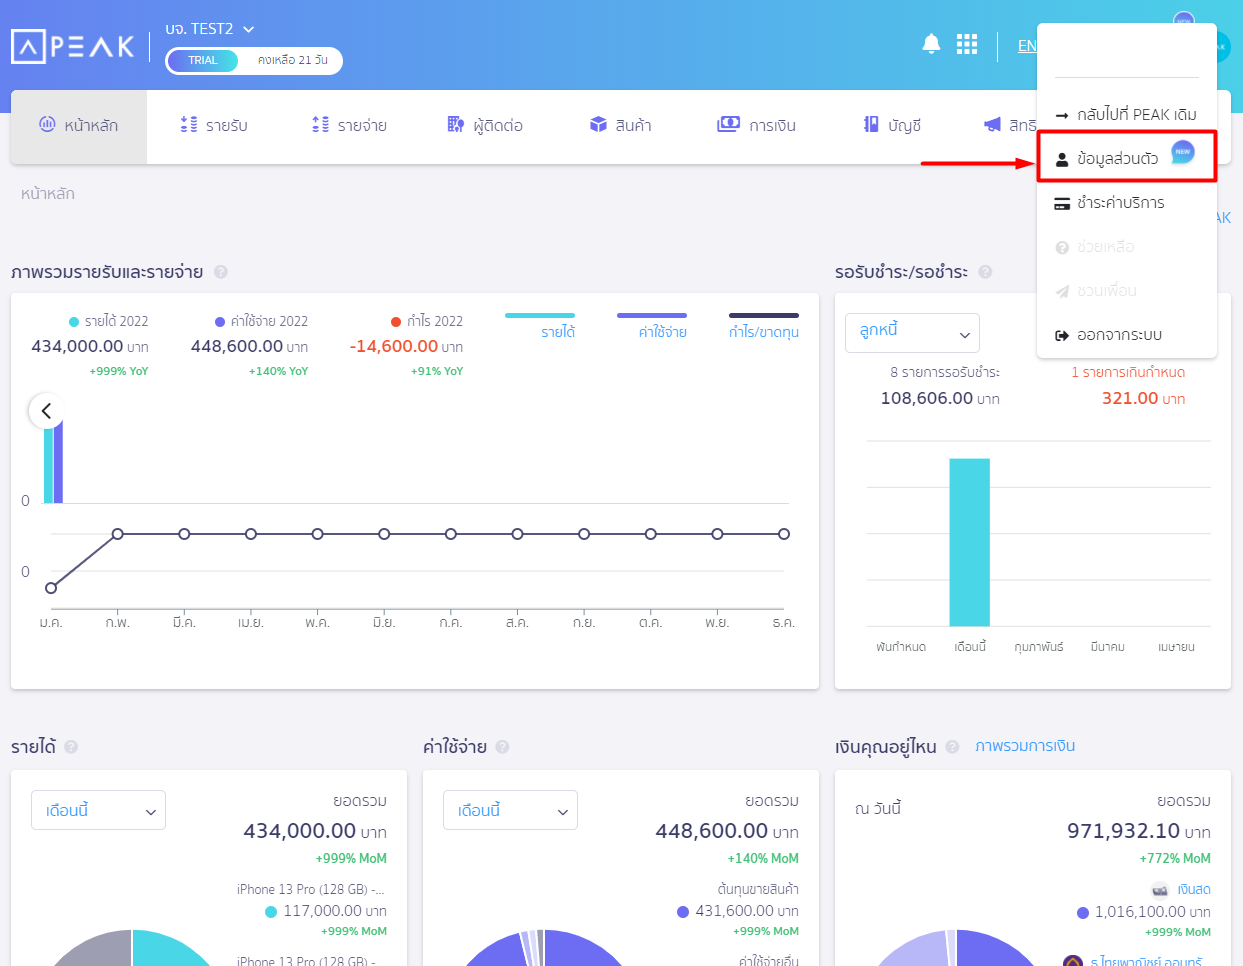This screenshot has height=966, width=1243.
Task: Click the ผู้ติดต่อ contacts building icon
Action: pos(455,124)
